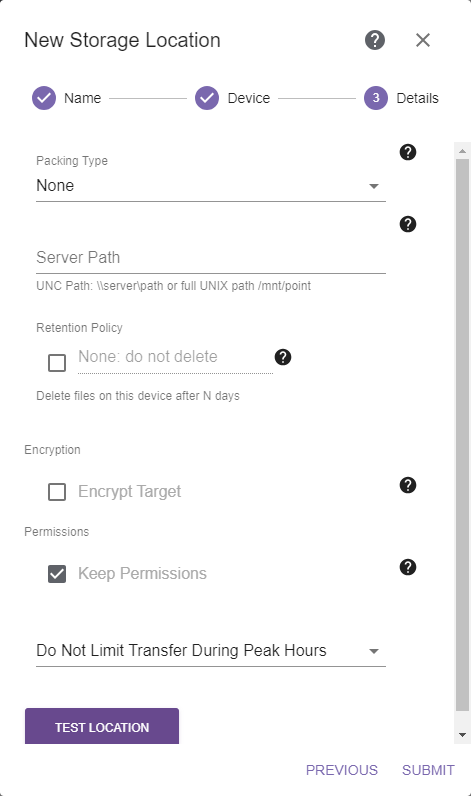Click the Server Path input field
The width and height of the screenshot is (471, 796).
tap(211, 258)
